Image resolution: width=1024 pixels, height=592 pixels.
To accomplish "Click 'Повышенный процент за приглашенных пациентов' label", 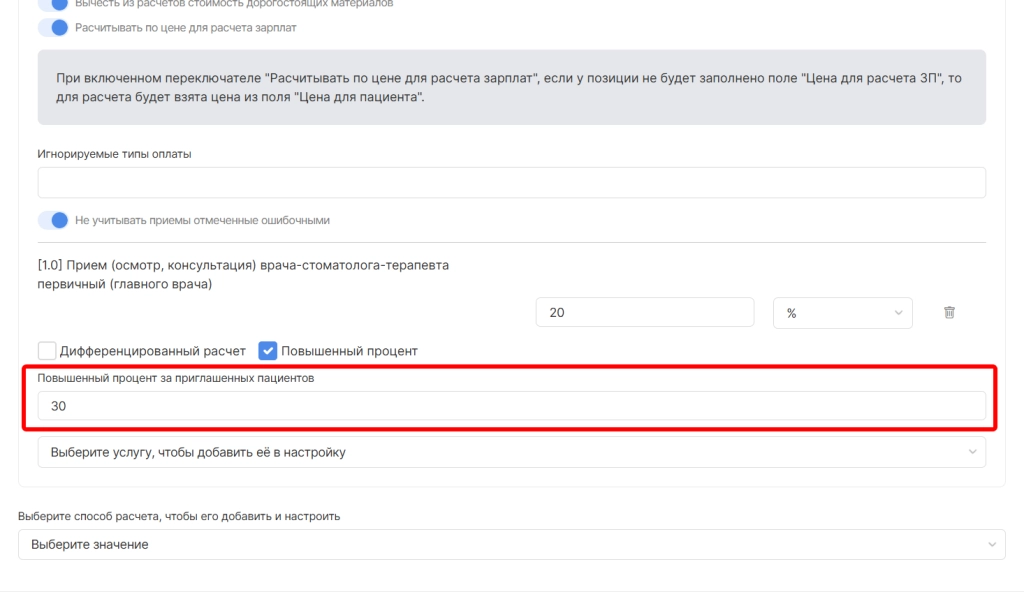I will coord(176,378).
